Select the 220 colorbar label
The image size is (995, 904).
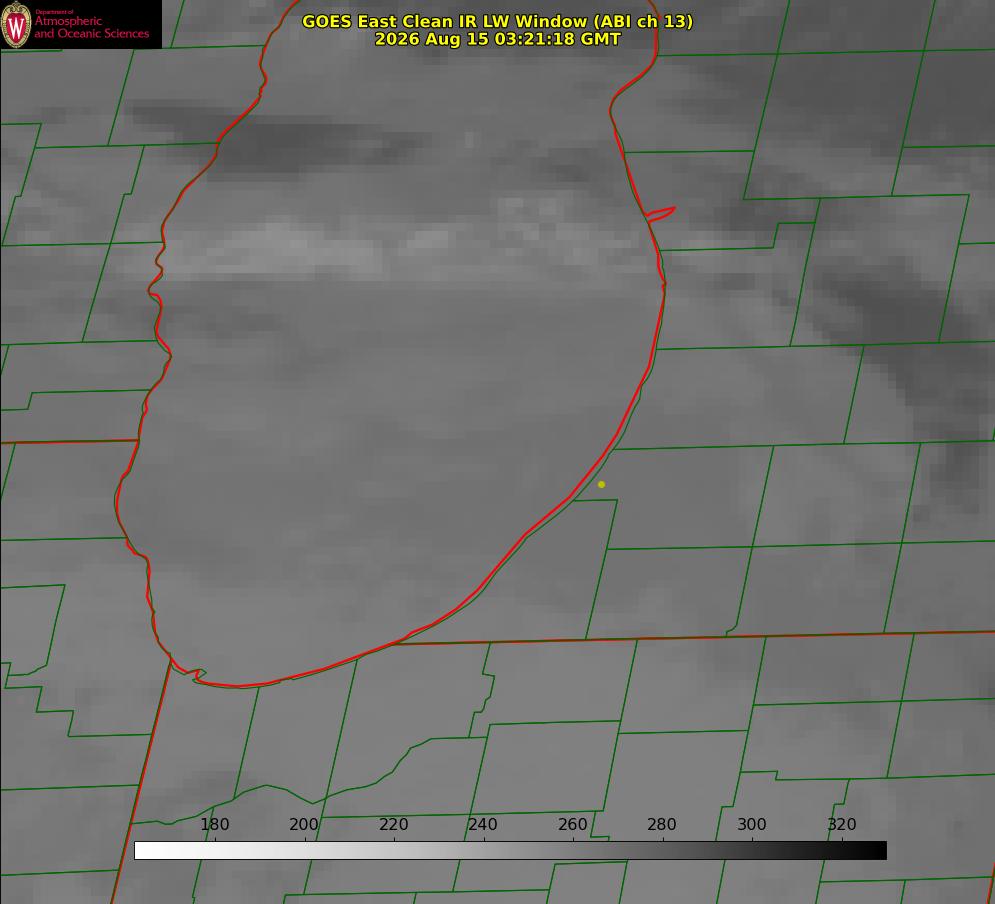tap(393, 824)
